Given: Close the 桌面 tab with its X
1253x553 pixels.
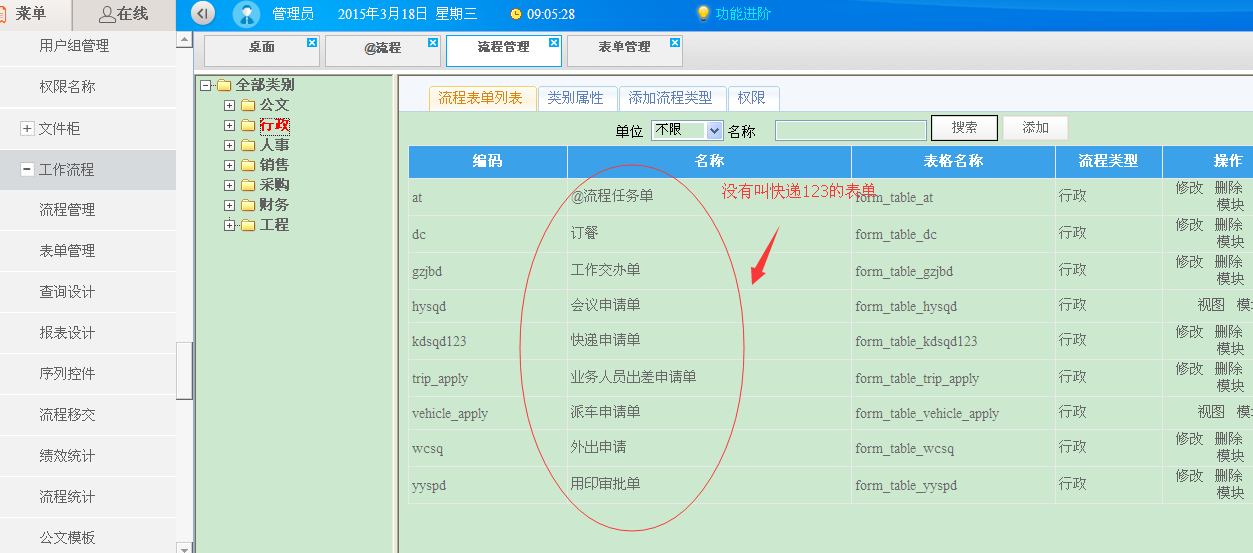Looking at the screenshot, I should 312,43.
